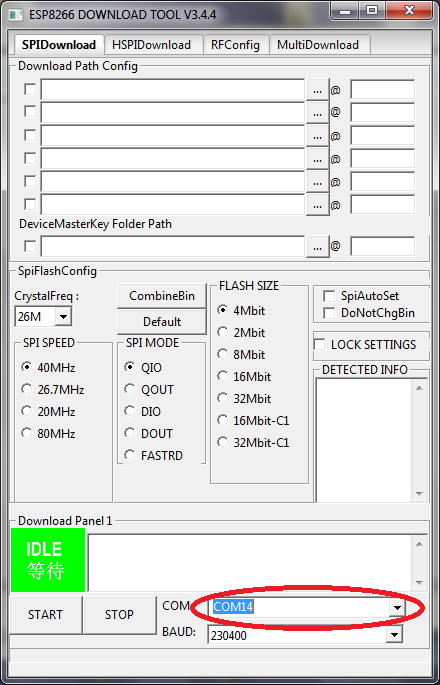Viewport: 440px width, 685px height.
Task: Expand the COM port dropdown arrow
Action: pyautogui.click(x=397, y=608)
